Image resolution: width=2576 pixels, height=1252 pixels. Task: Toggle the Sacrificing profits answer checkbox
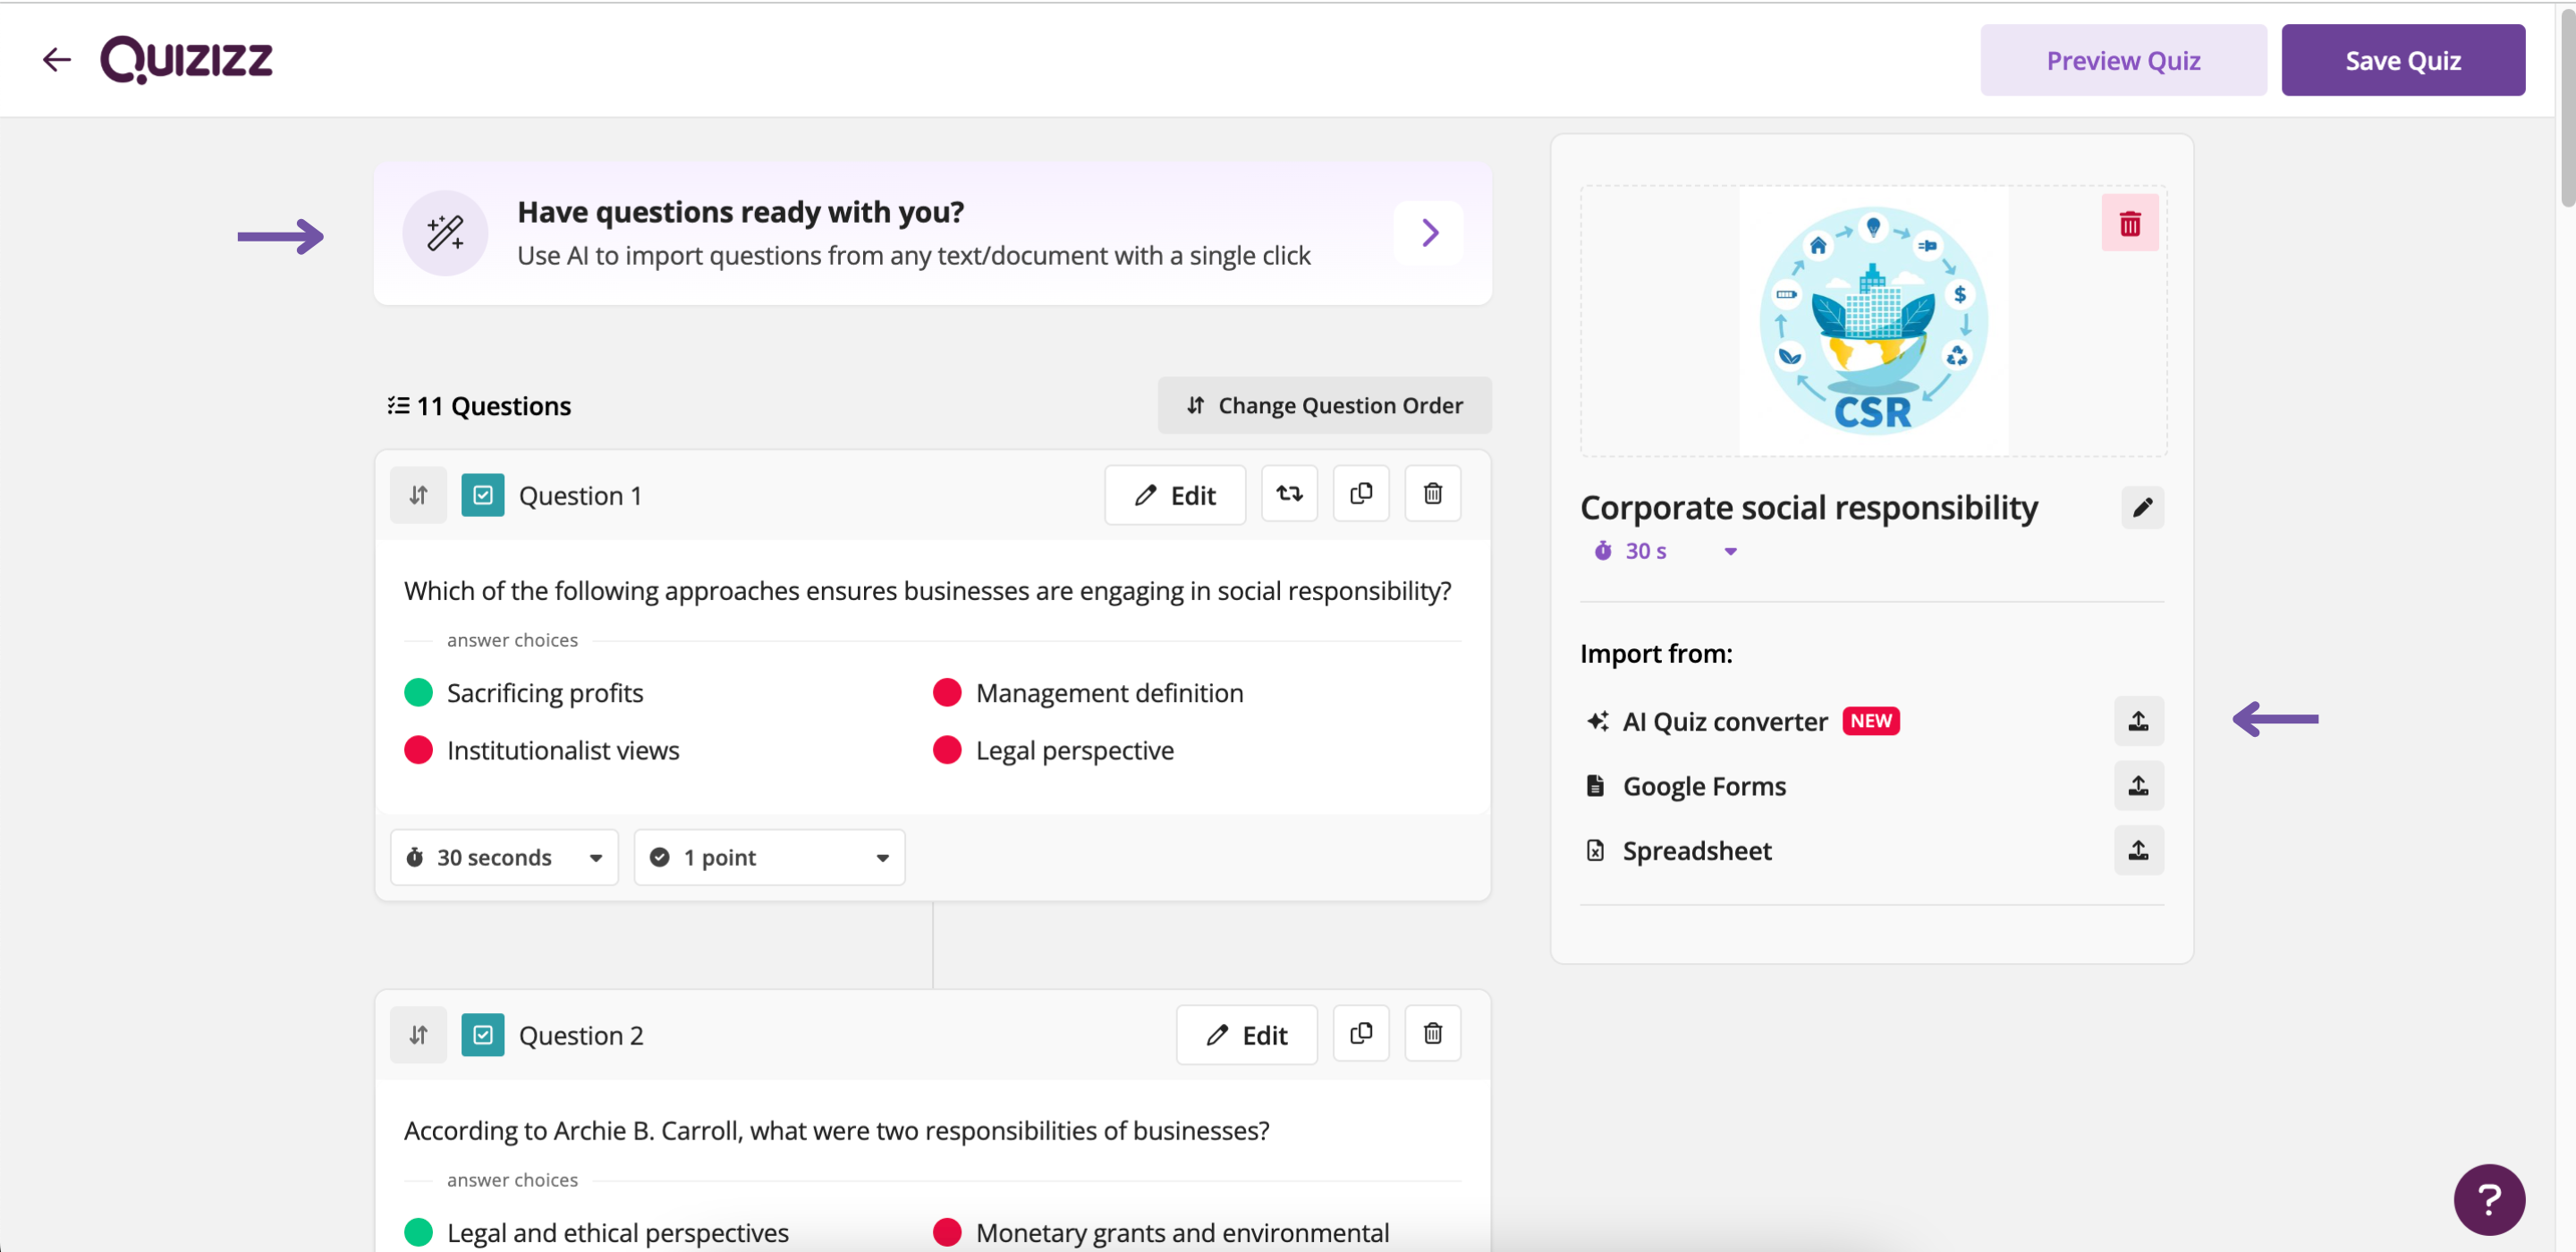420,691
